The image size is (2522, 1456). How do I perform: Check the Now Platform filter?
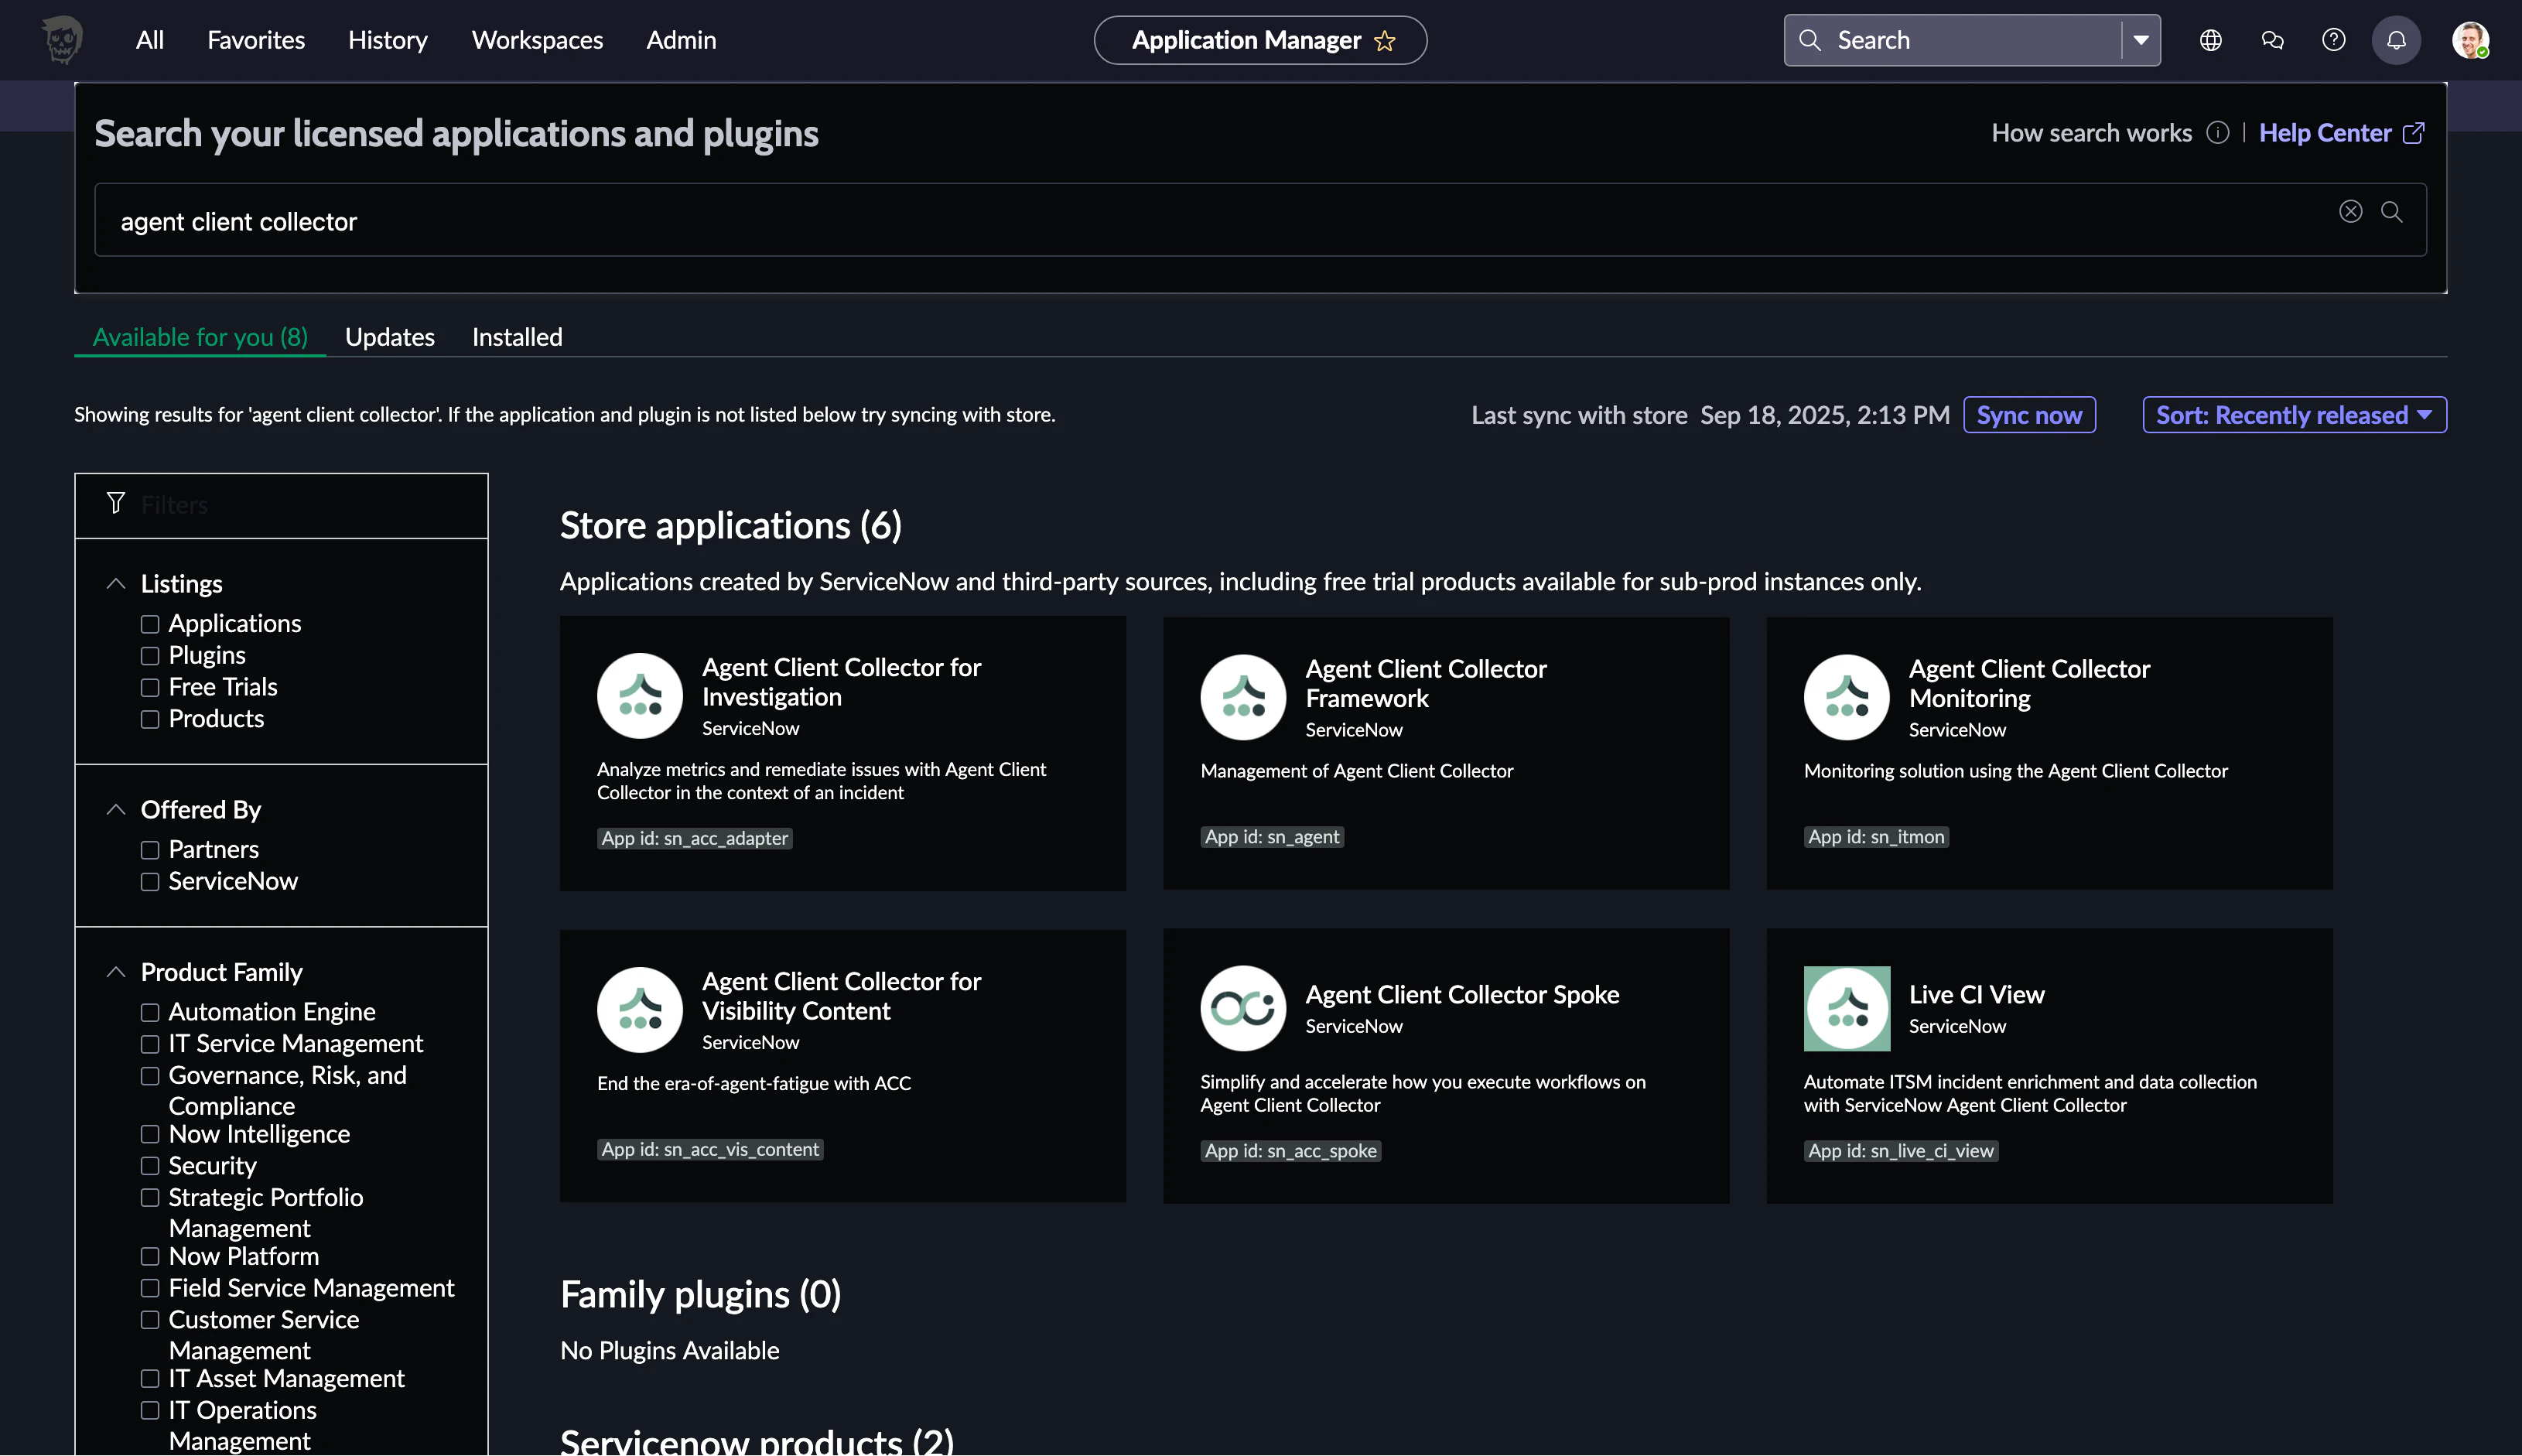(x=150, y=1257)
